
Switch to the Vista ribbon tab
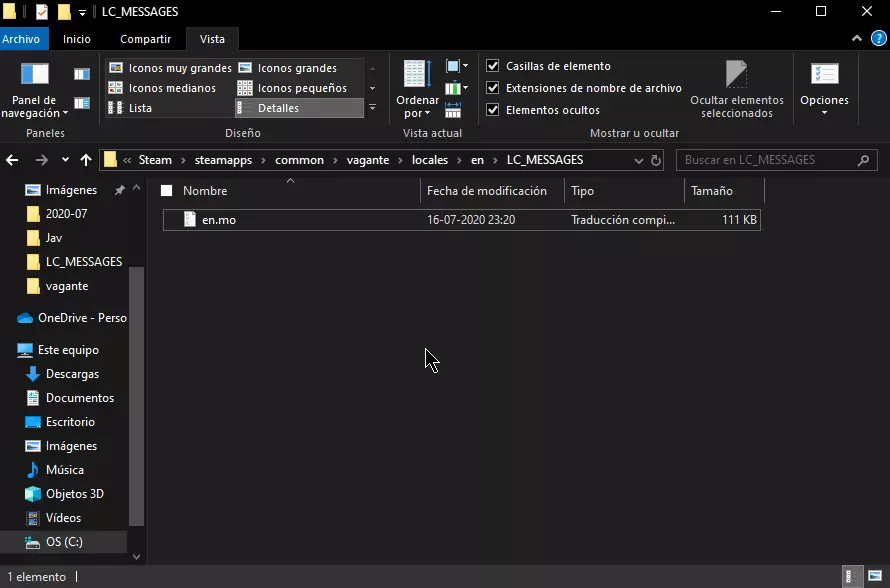click(212, 39)
